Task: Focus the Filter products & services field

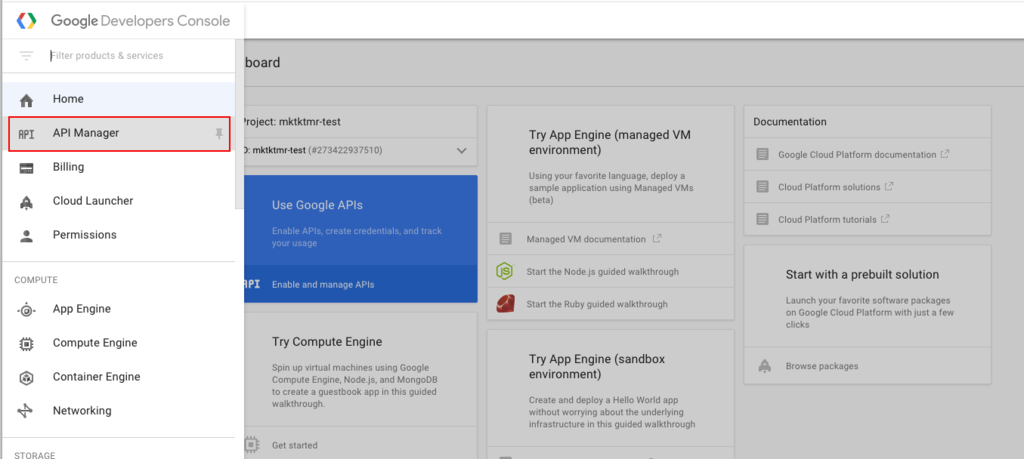Action: click(140, 55)
